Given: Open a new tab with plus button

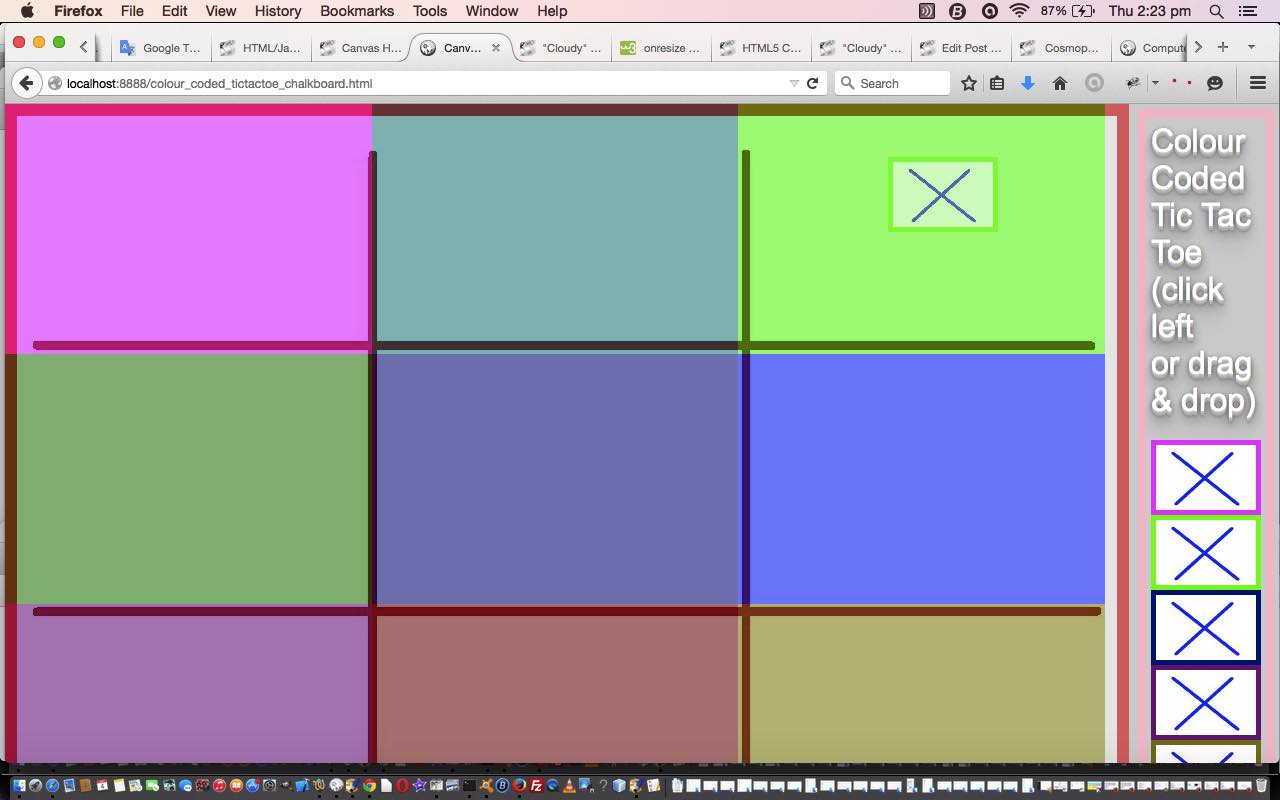Looking at the screenshot, I should pyautogui.click(x=1222, y=47).
